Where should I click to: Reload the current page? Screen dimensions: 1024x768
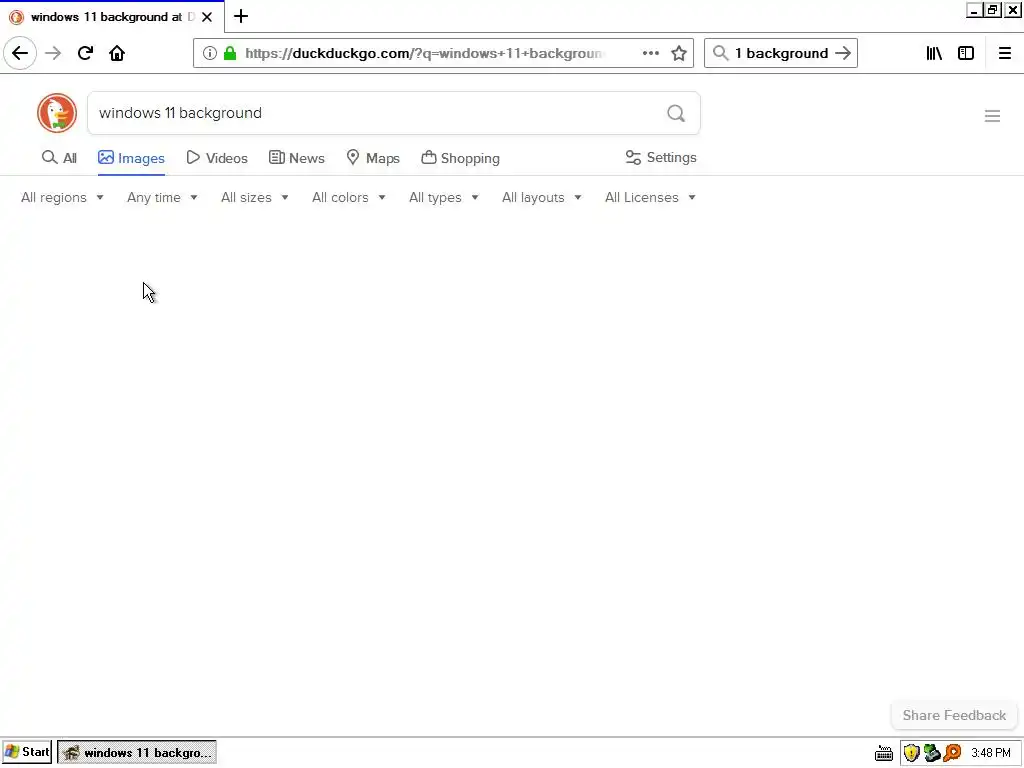[x=85, y=53]
